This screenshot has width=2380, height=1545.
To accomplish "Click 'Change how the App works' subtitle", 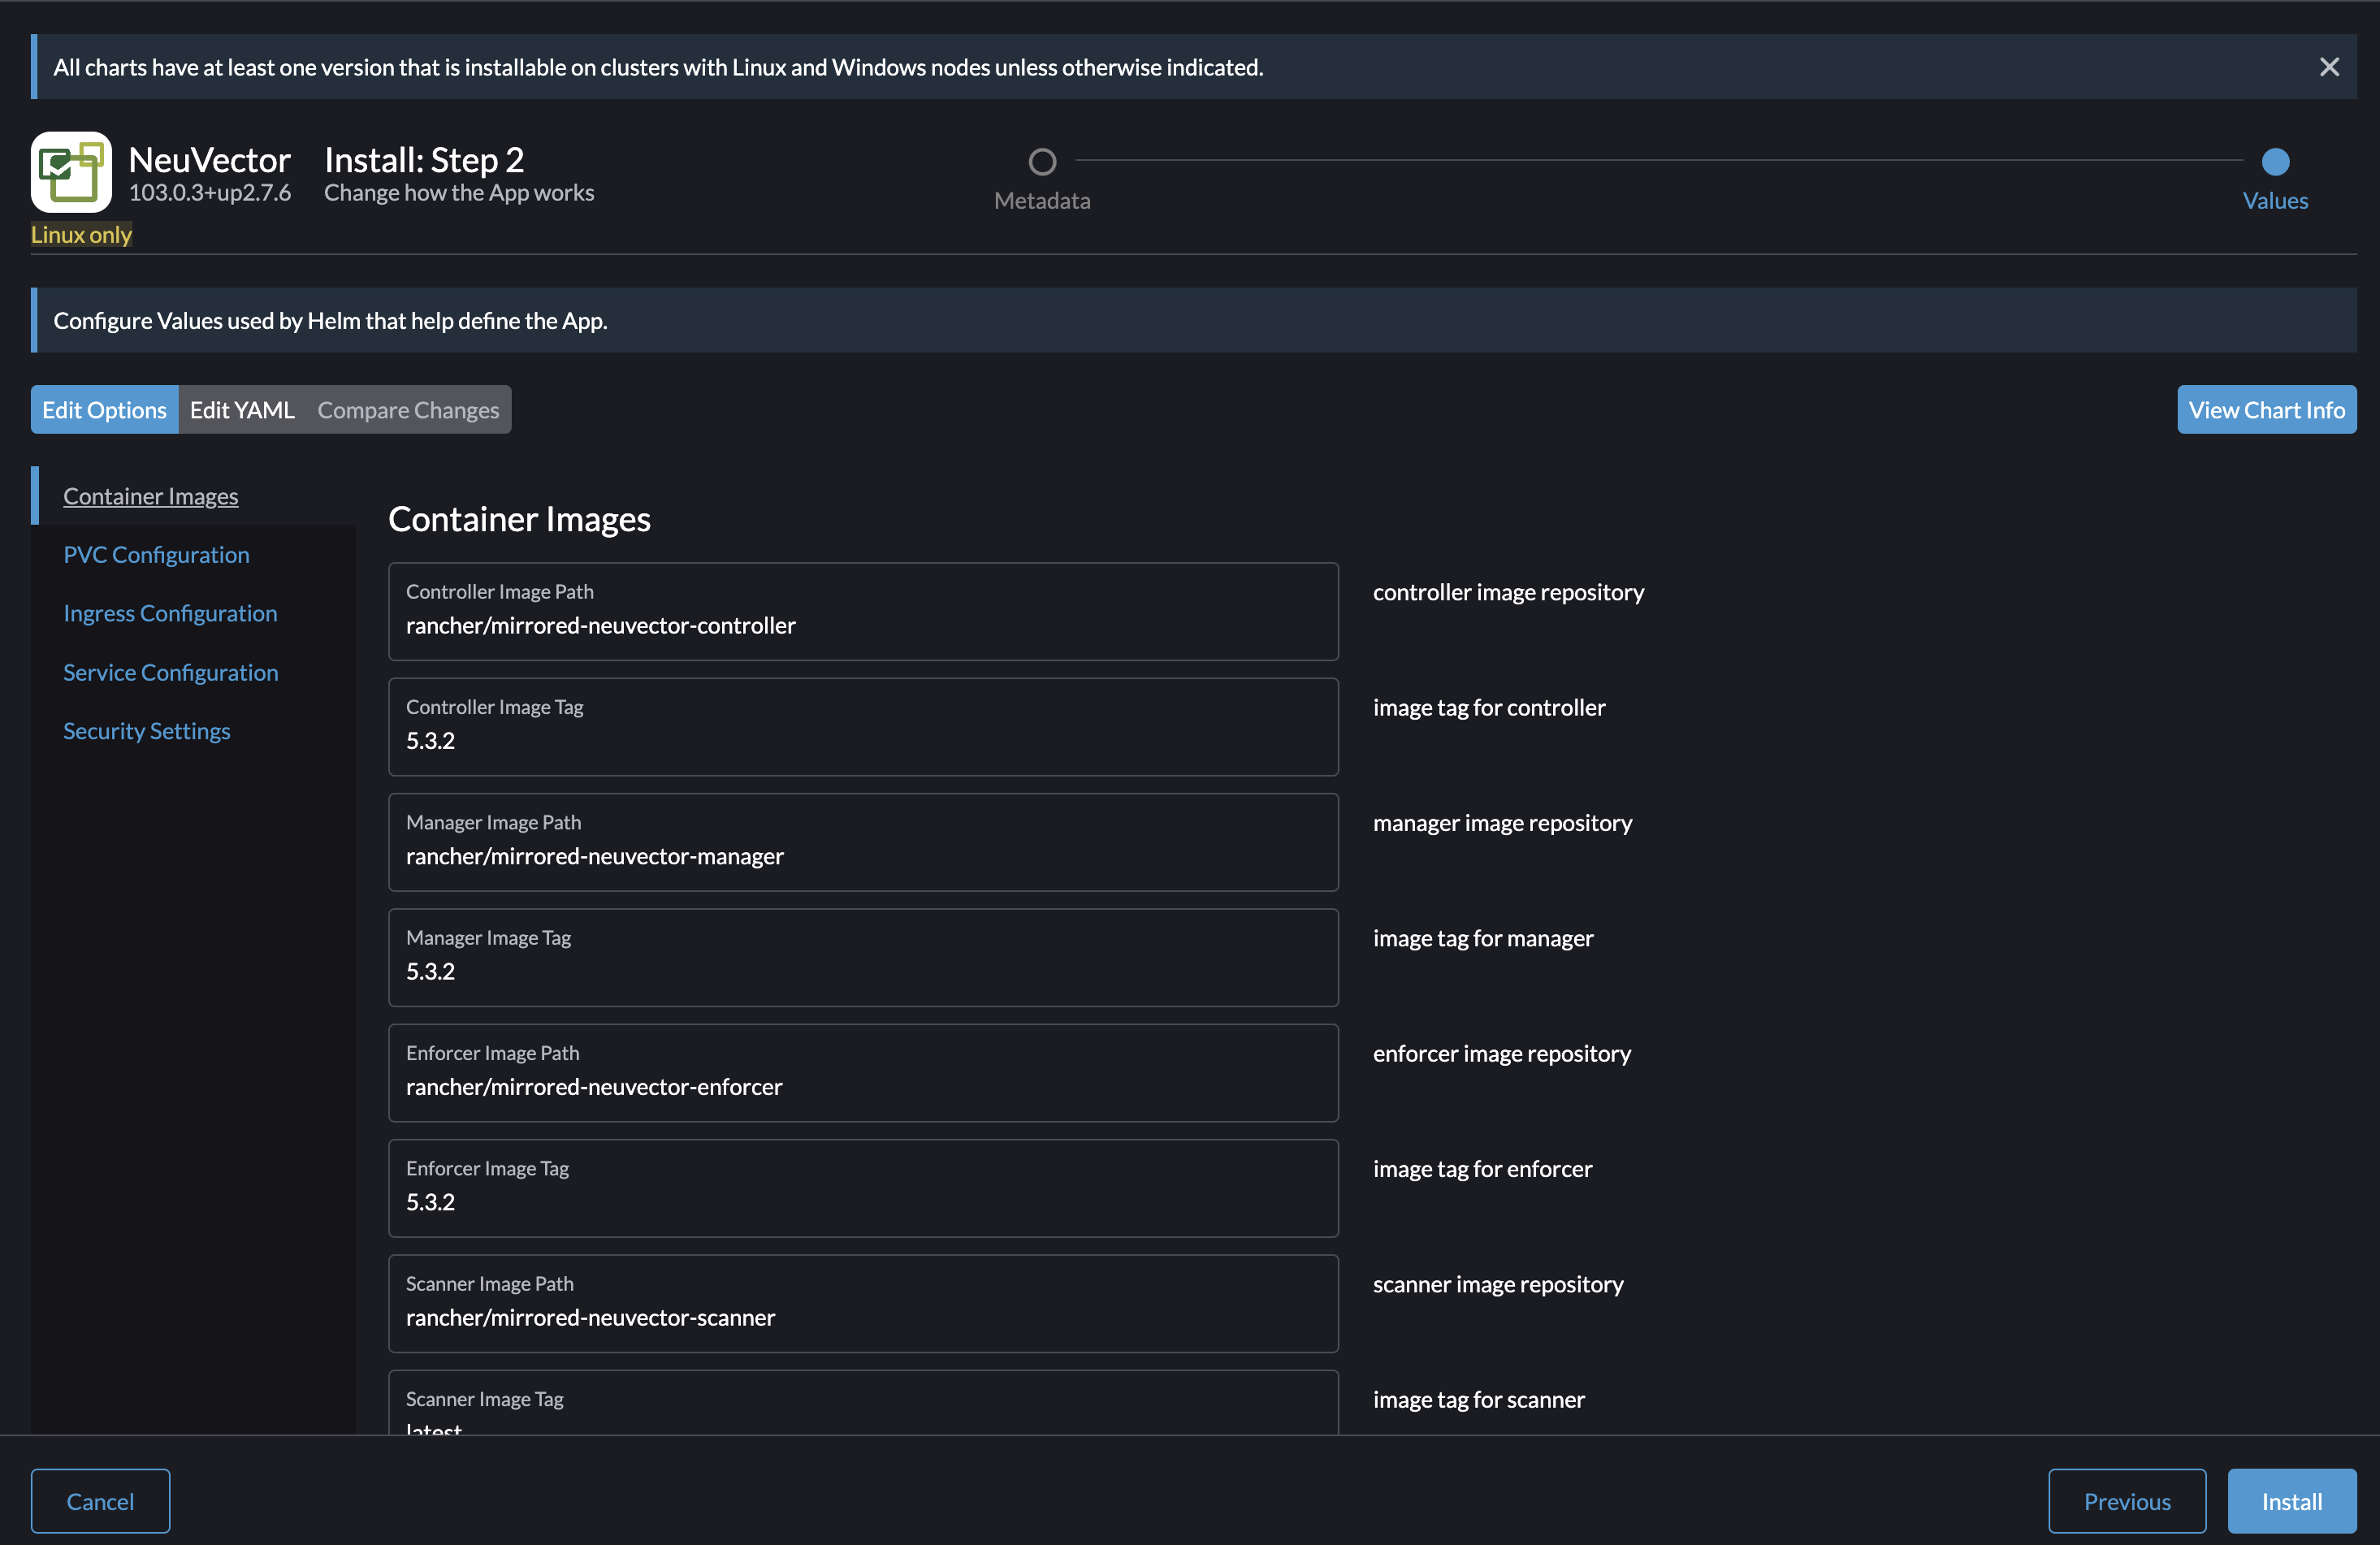I will point(459,193).
